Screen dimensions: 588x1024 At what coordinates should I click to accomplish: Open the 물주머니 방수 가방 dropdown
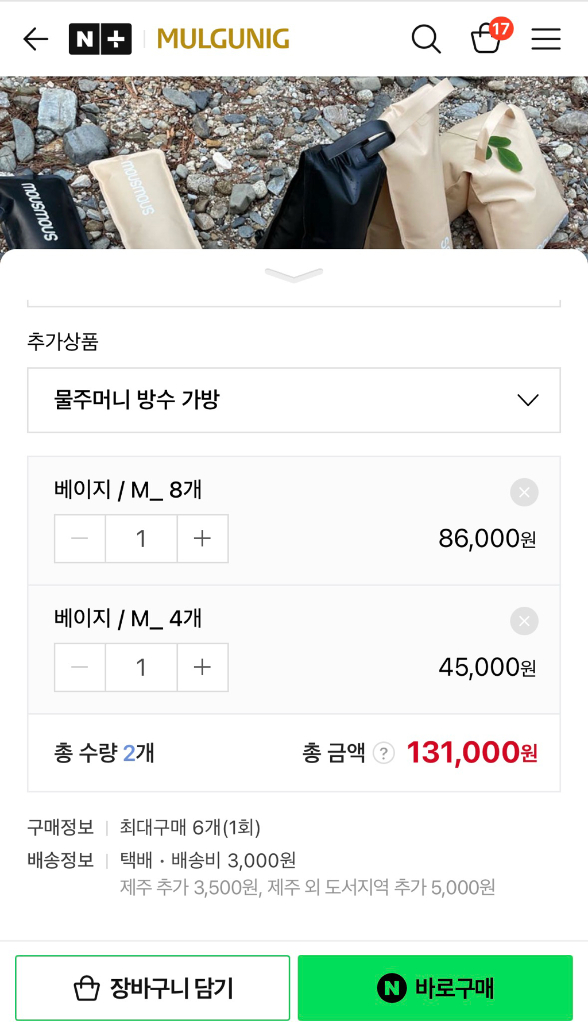coord(294,400)
